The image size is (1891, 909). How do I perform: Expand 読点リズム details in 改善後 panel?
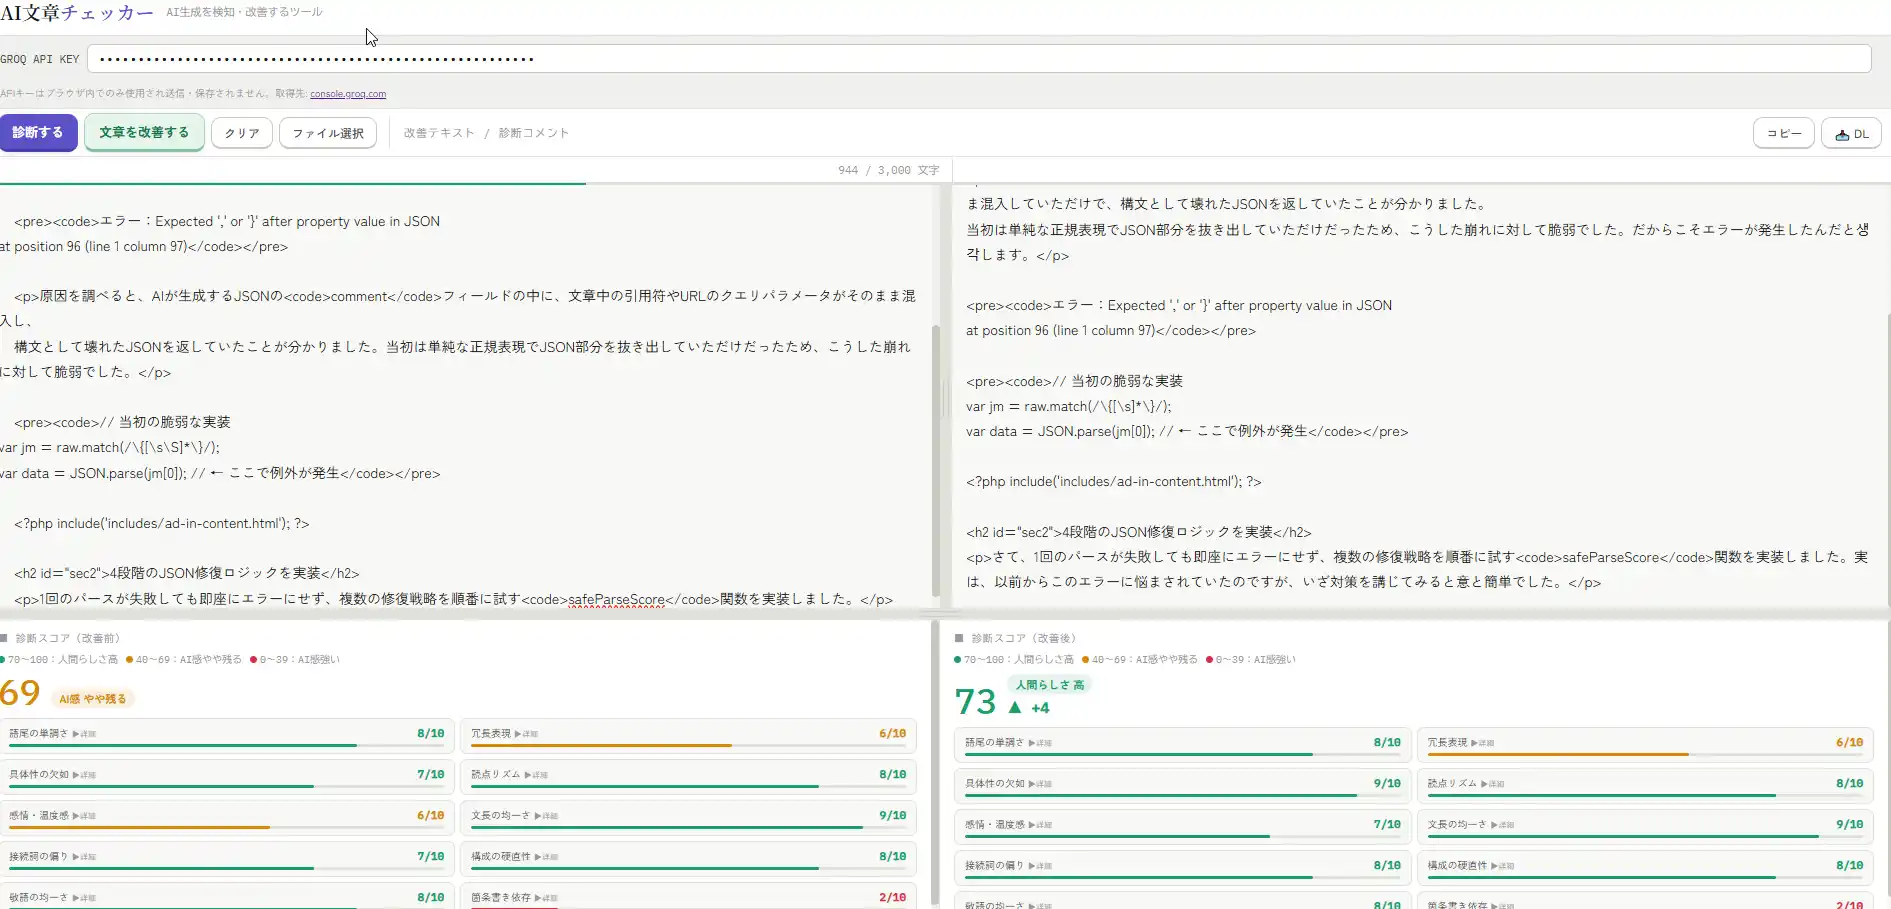click(x=1493, y=784)
